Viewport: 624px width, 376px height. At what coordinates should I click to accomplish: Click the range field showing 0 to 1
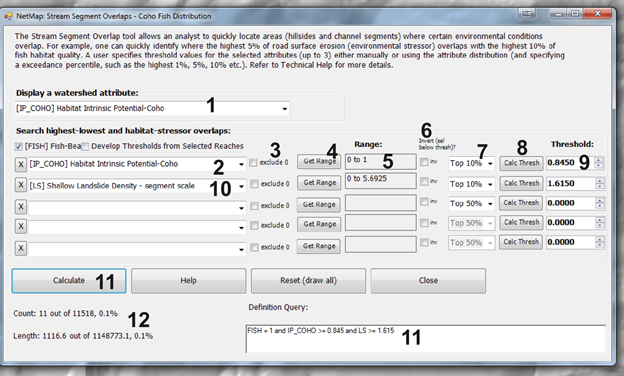coord(381,162)
